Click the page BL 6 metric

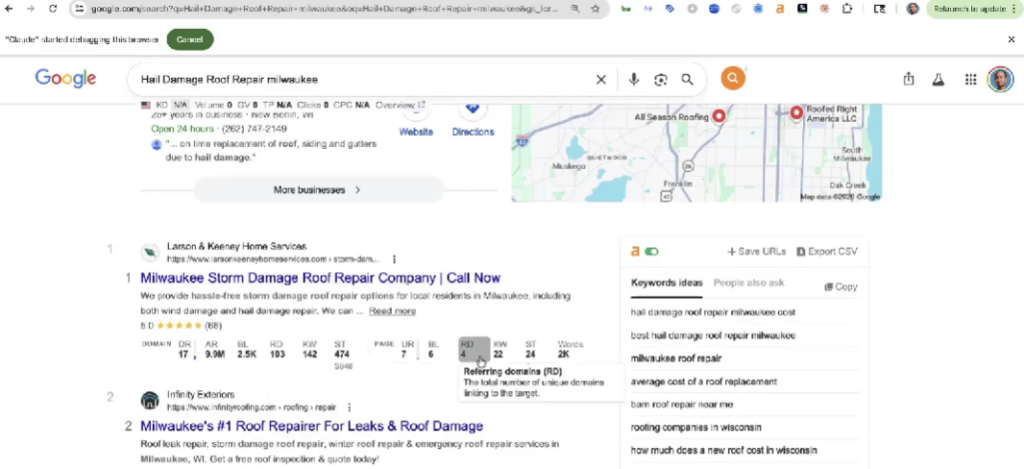[x=433, y=349]
